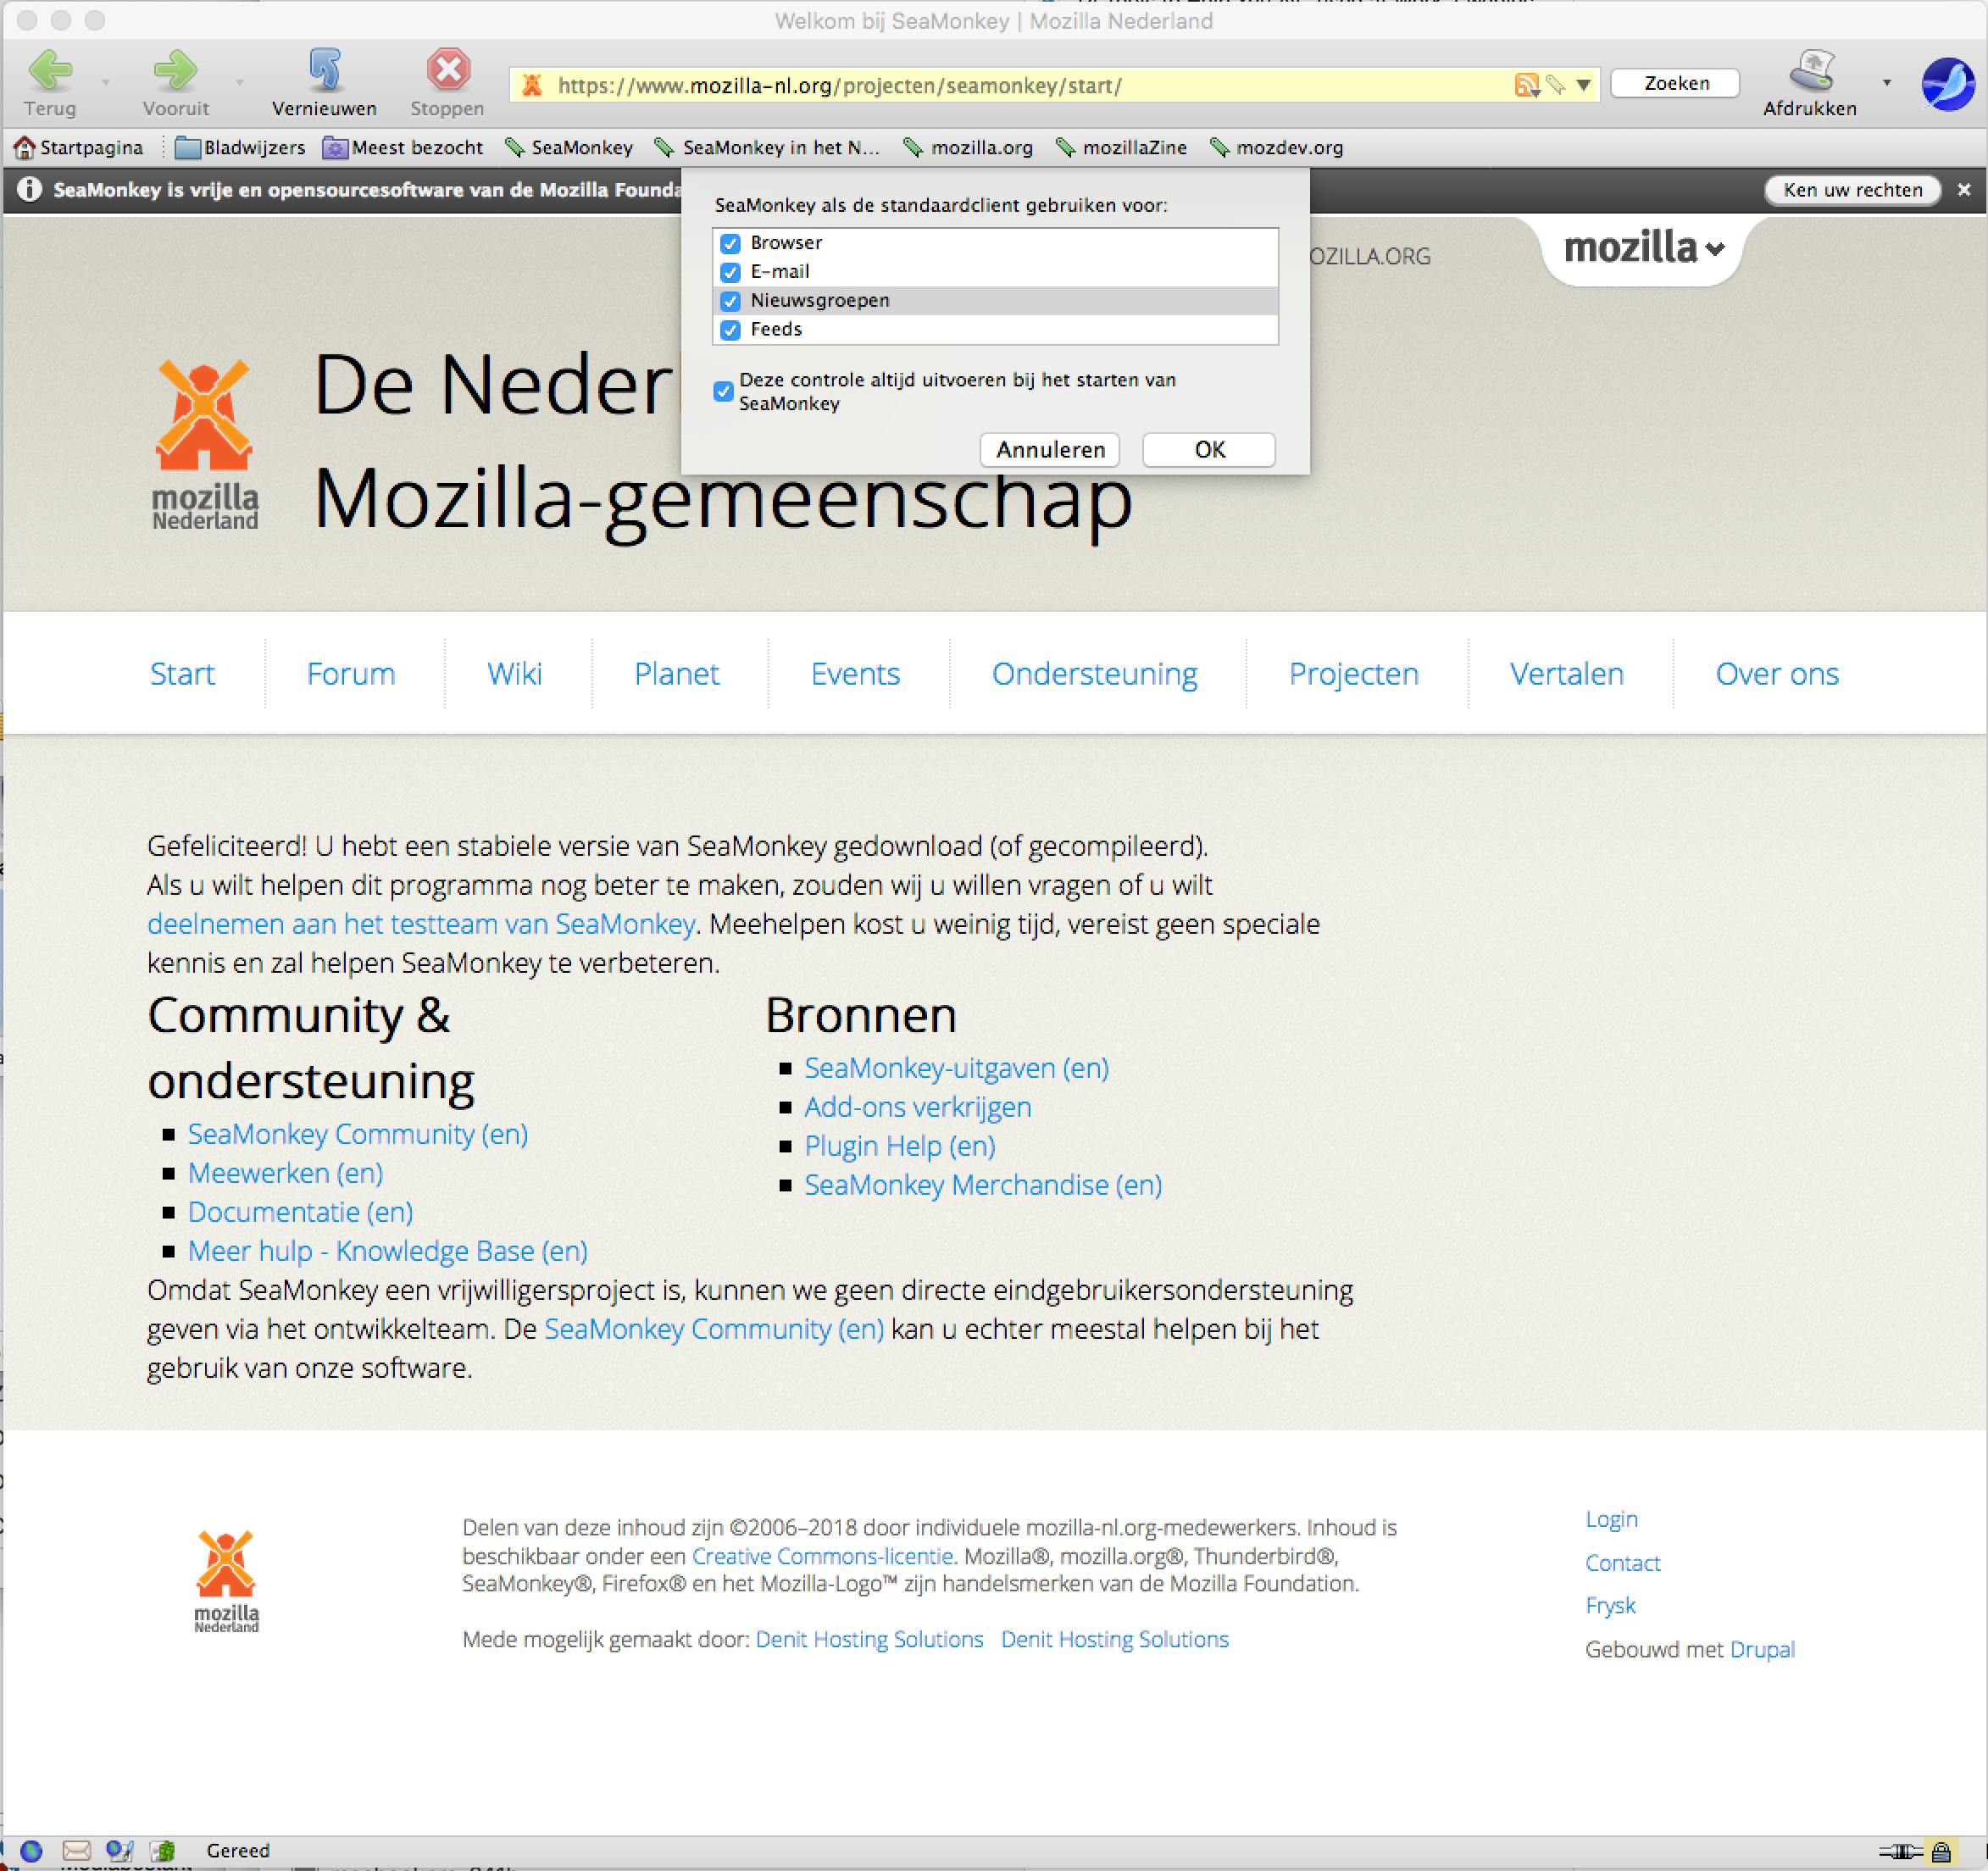This screenshot has height=1871, width=1988.
Task: Click inside the URL address field
Action: click(1000, 86)
